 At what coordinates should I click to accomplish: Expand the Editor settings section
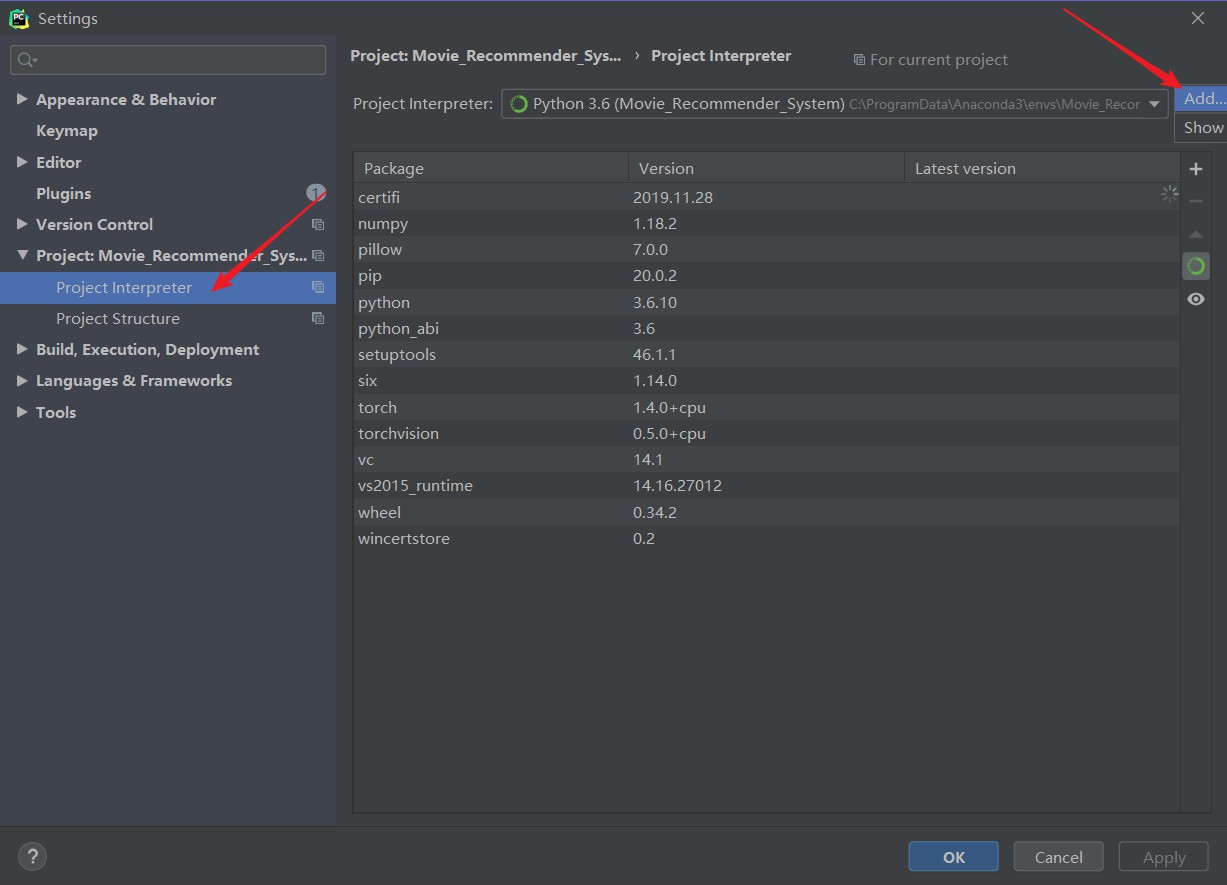22,162
